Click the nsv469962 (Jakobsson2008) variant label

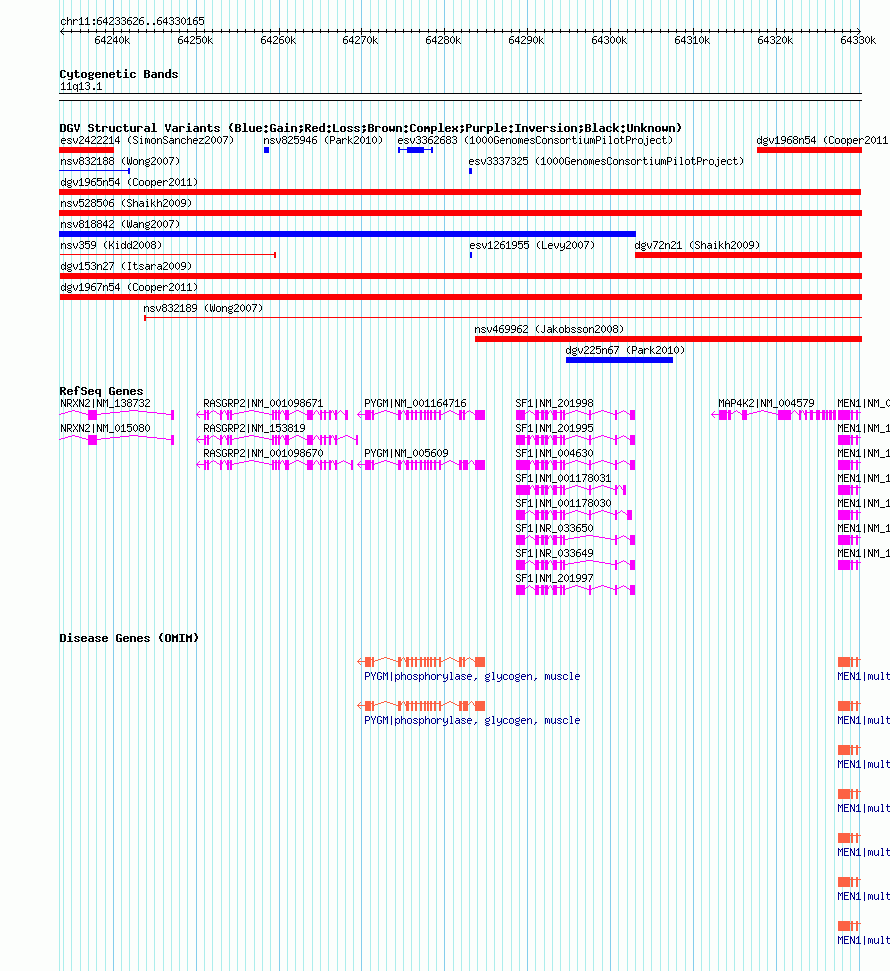549,330
